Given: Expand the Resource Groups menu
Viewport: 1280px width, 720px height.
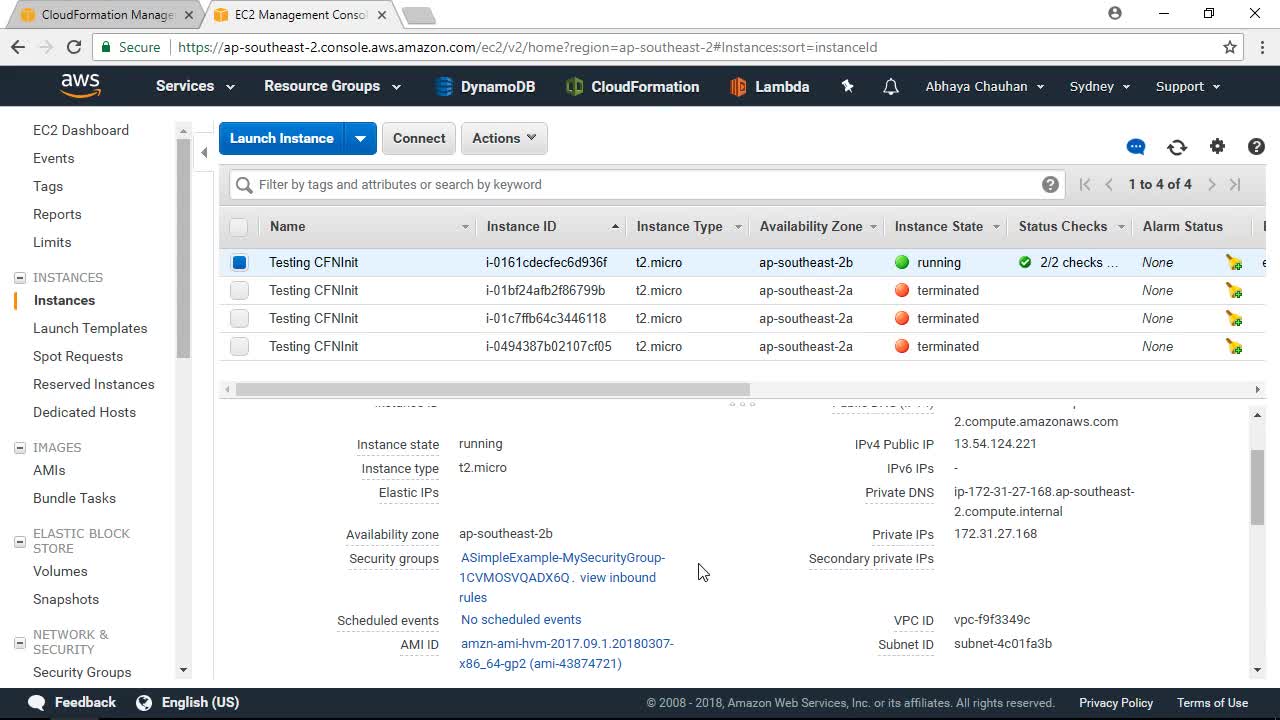Looking at the screenshot, I should click(332, 86).
